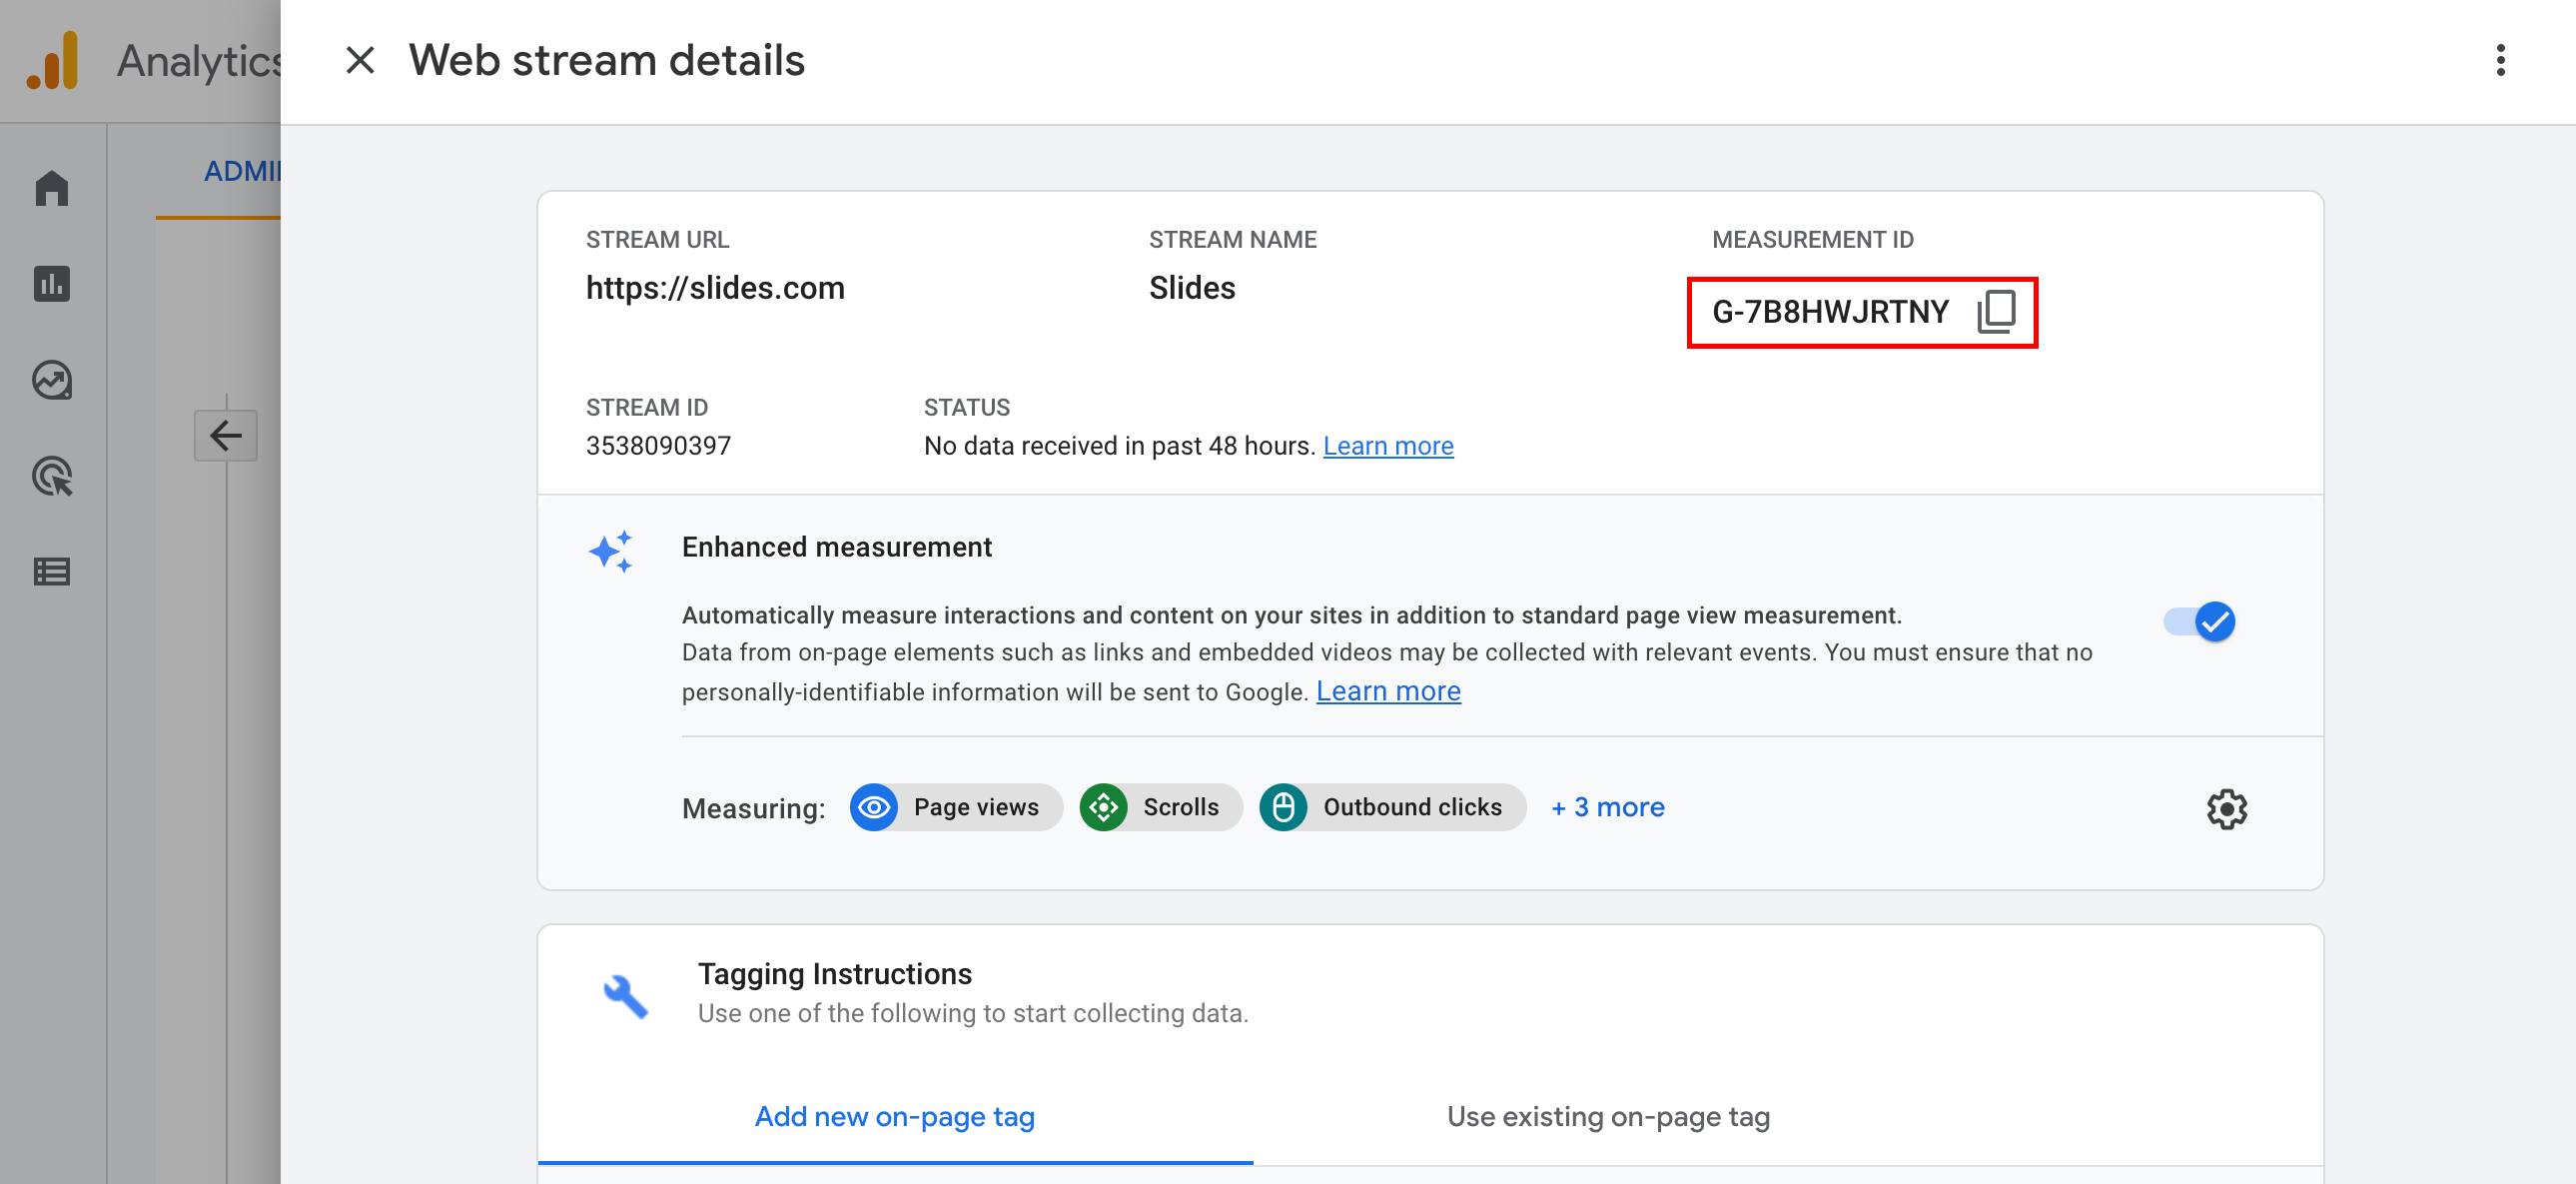Click the stream URL https://slides.com
Image resolution: width=2576 pixels, height=1184 pixels.
715,288
